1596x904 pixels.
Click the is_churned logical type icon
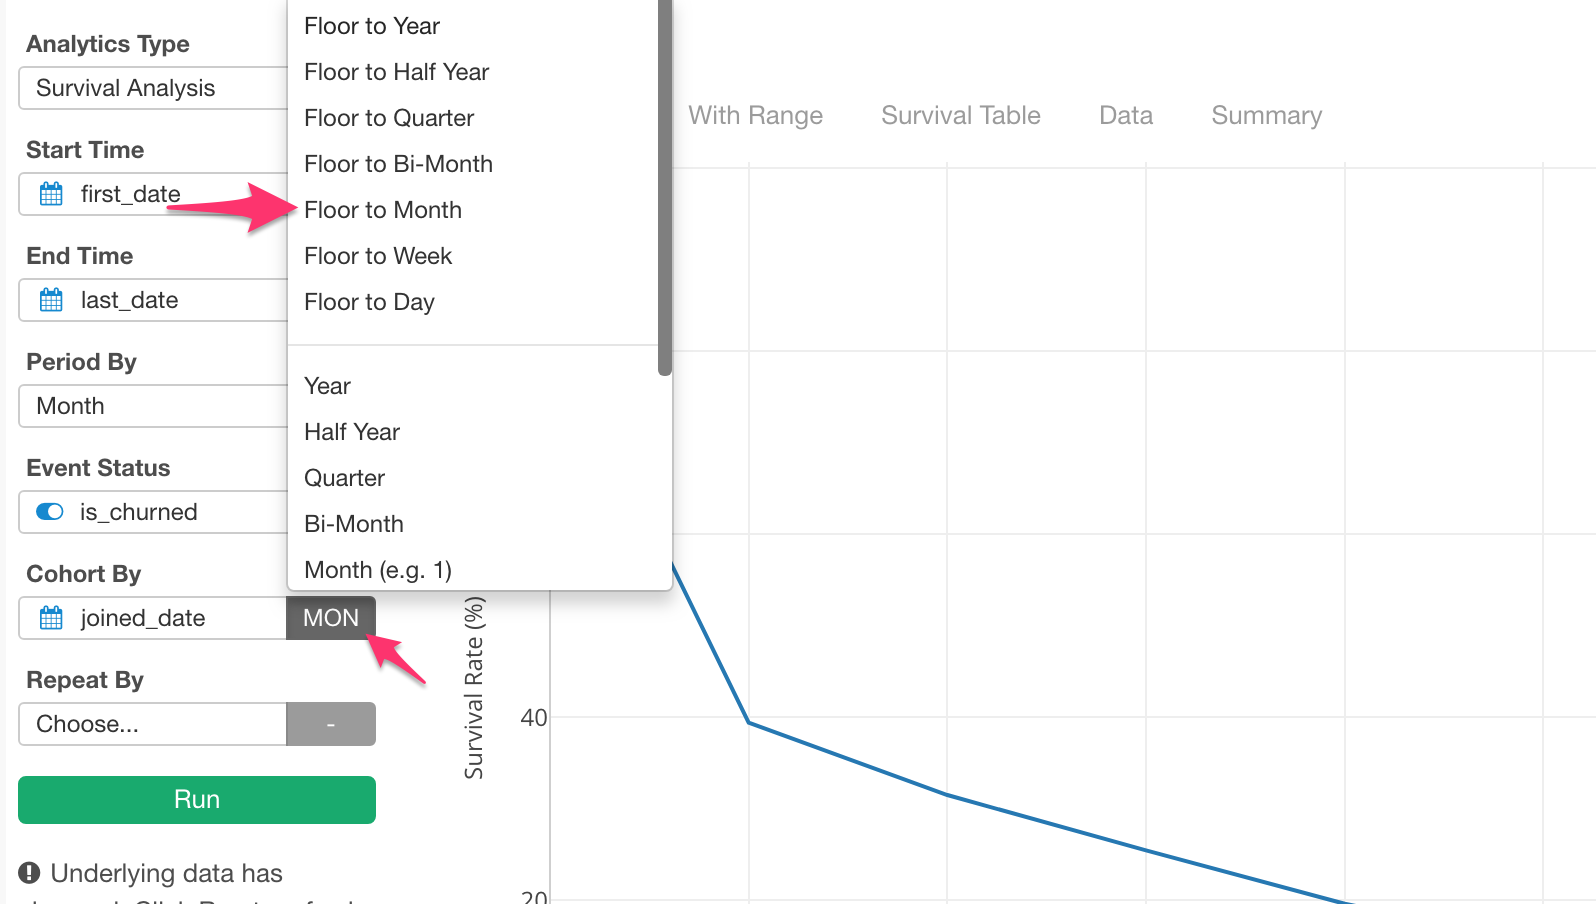click(50, 512)
